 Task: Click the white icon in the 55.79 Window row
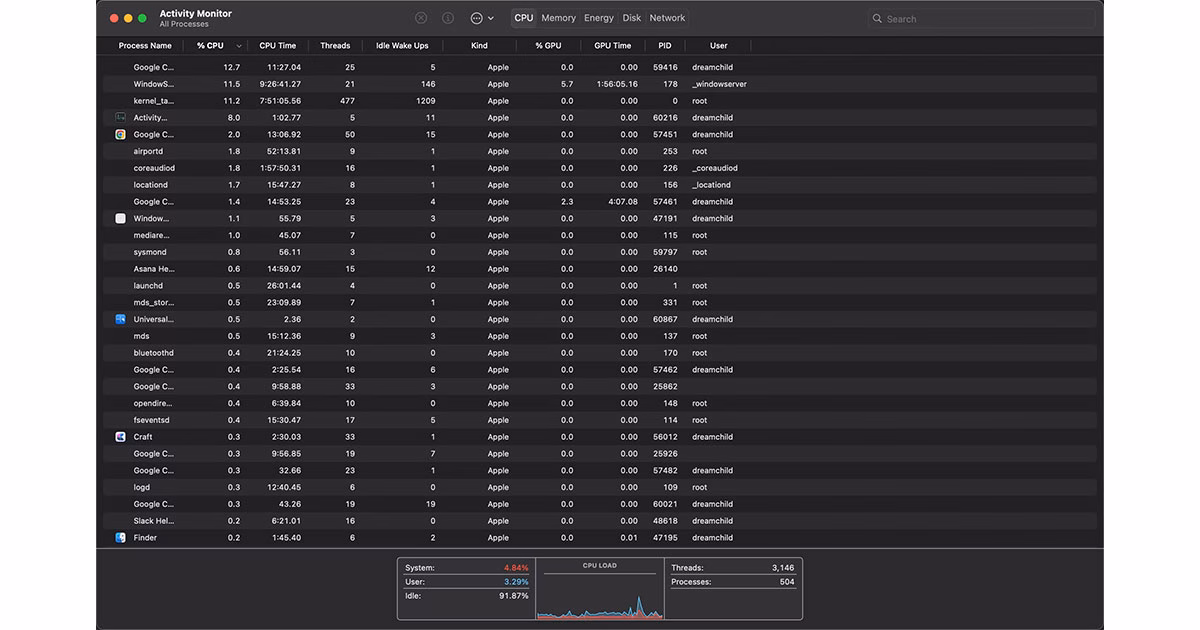pos(120,218)
